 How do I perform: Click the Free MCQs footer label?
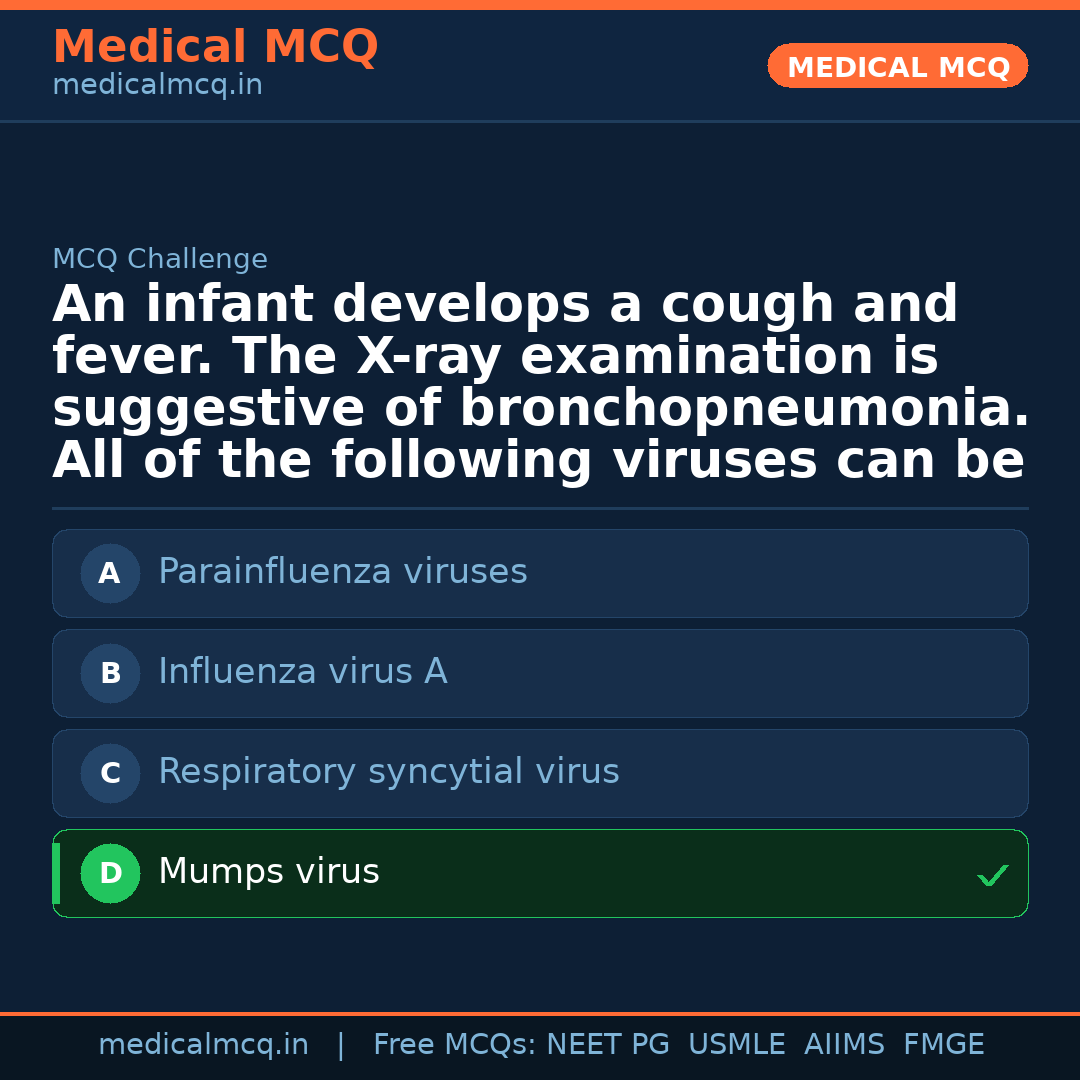pos(454,1045)
